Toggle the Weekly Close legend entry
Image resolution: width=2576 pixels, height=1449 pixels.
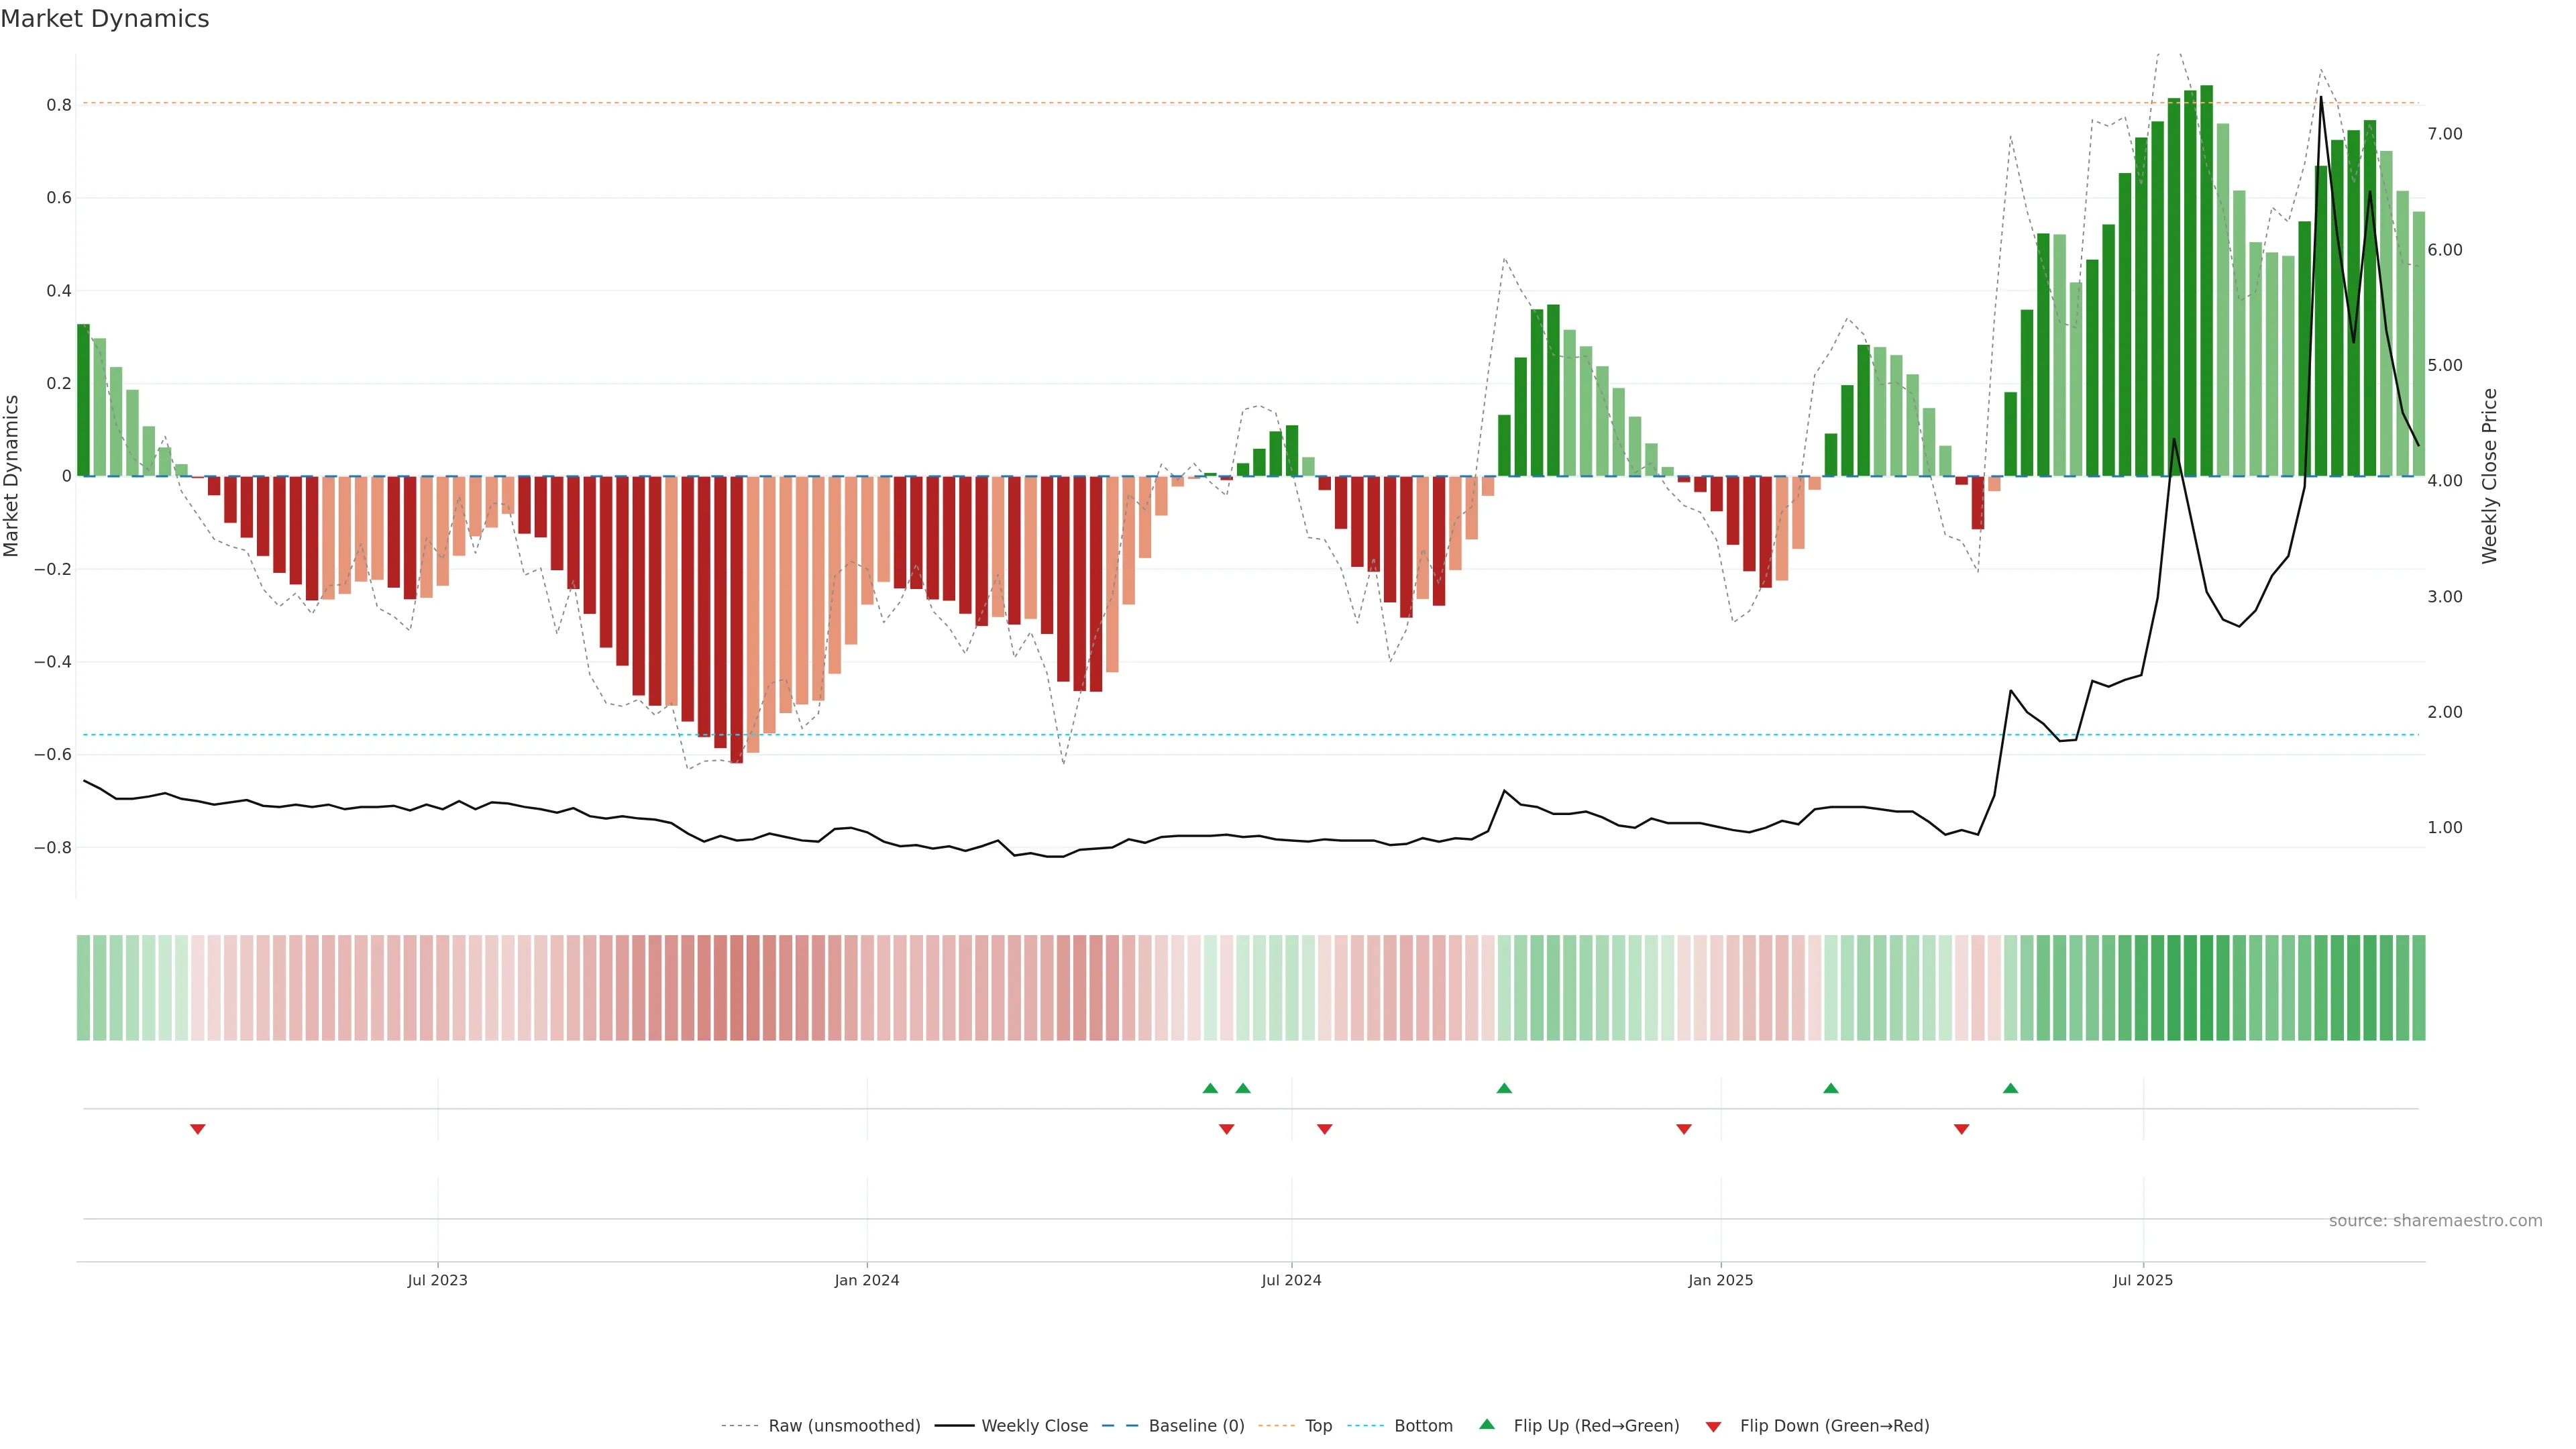[1034, 1426]
